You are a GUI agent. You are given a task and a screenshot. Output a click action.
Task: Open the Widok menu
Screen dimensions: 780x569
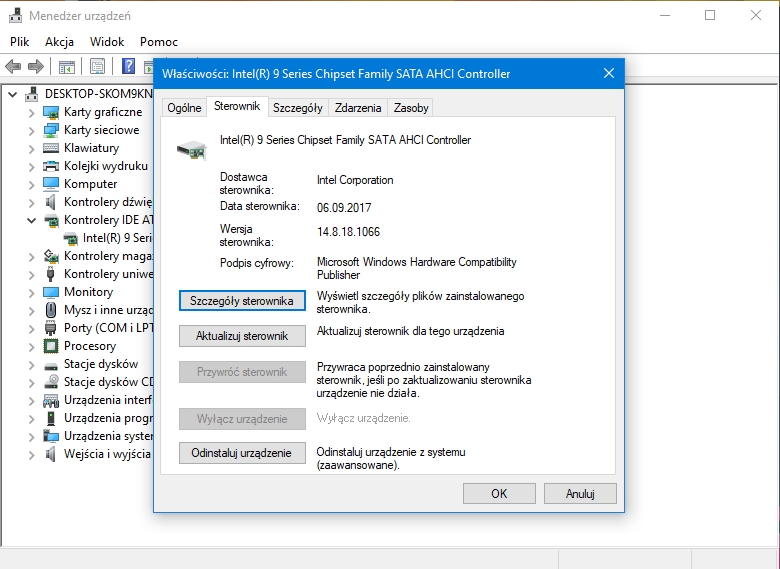107,42
